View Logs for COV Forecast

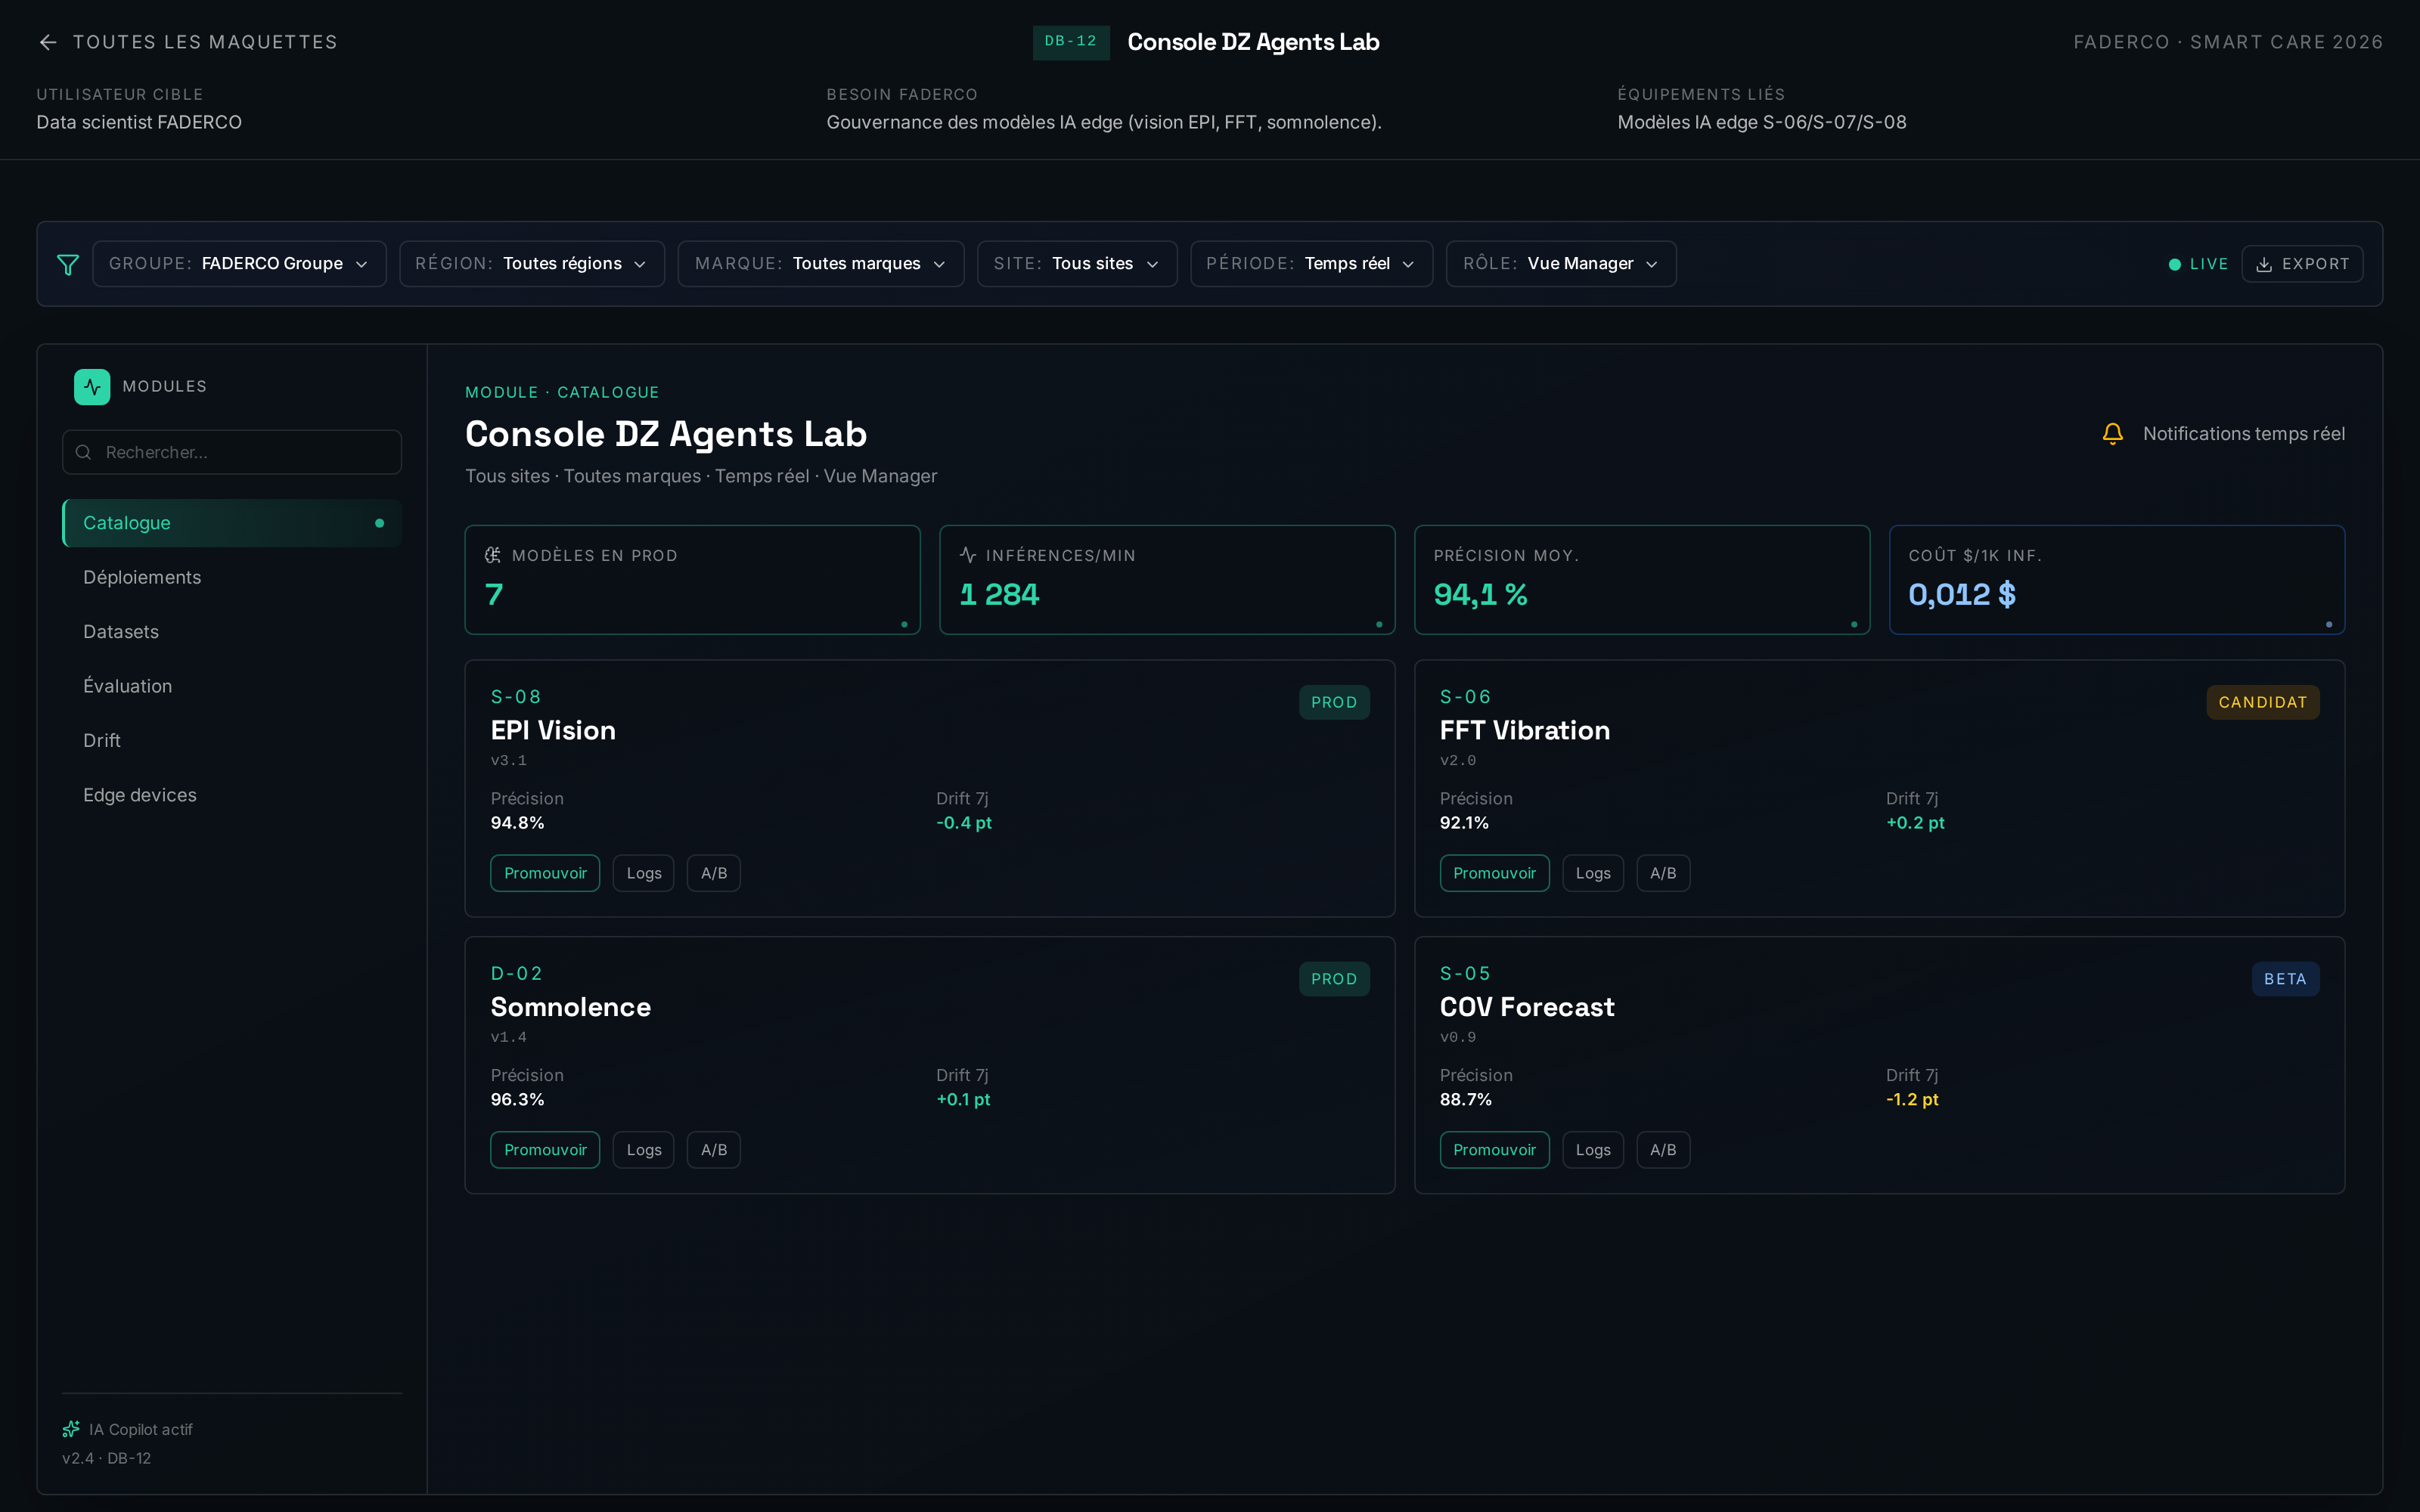pos(1593,1150)
